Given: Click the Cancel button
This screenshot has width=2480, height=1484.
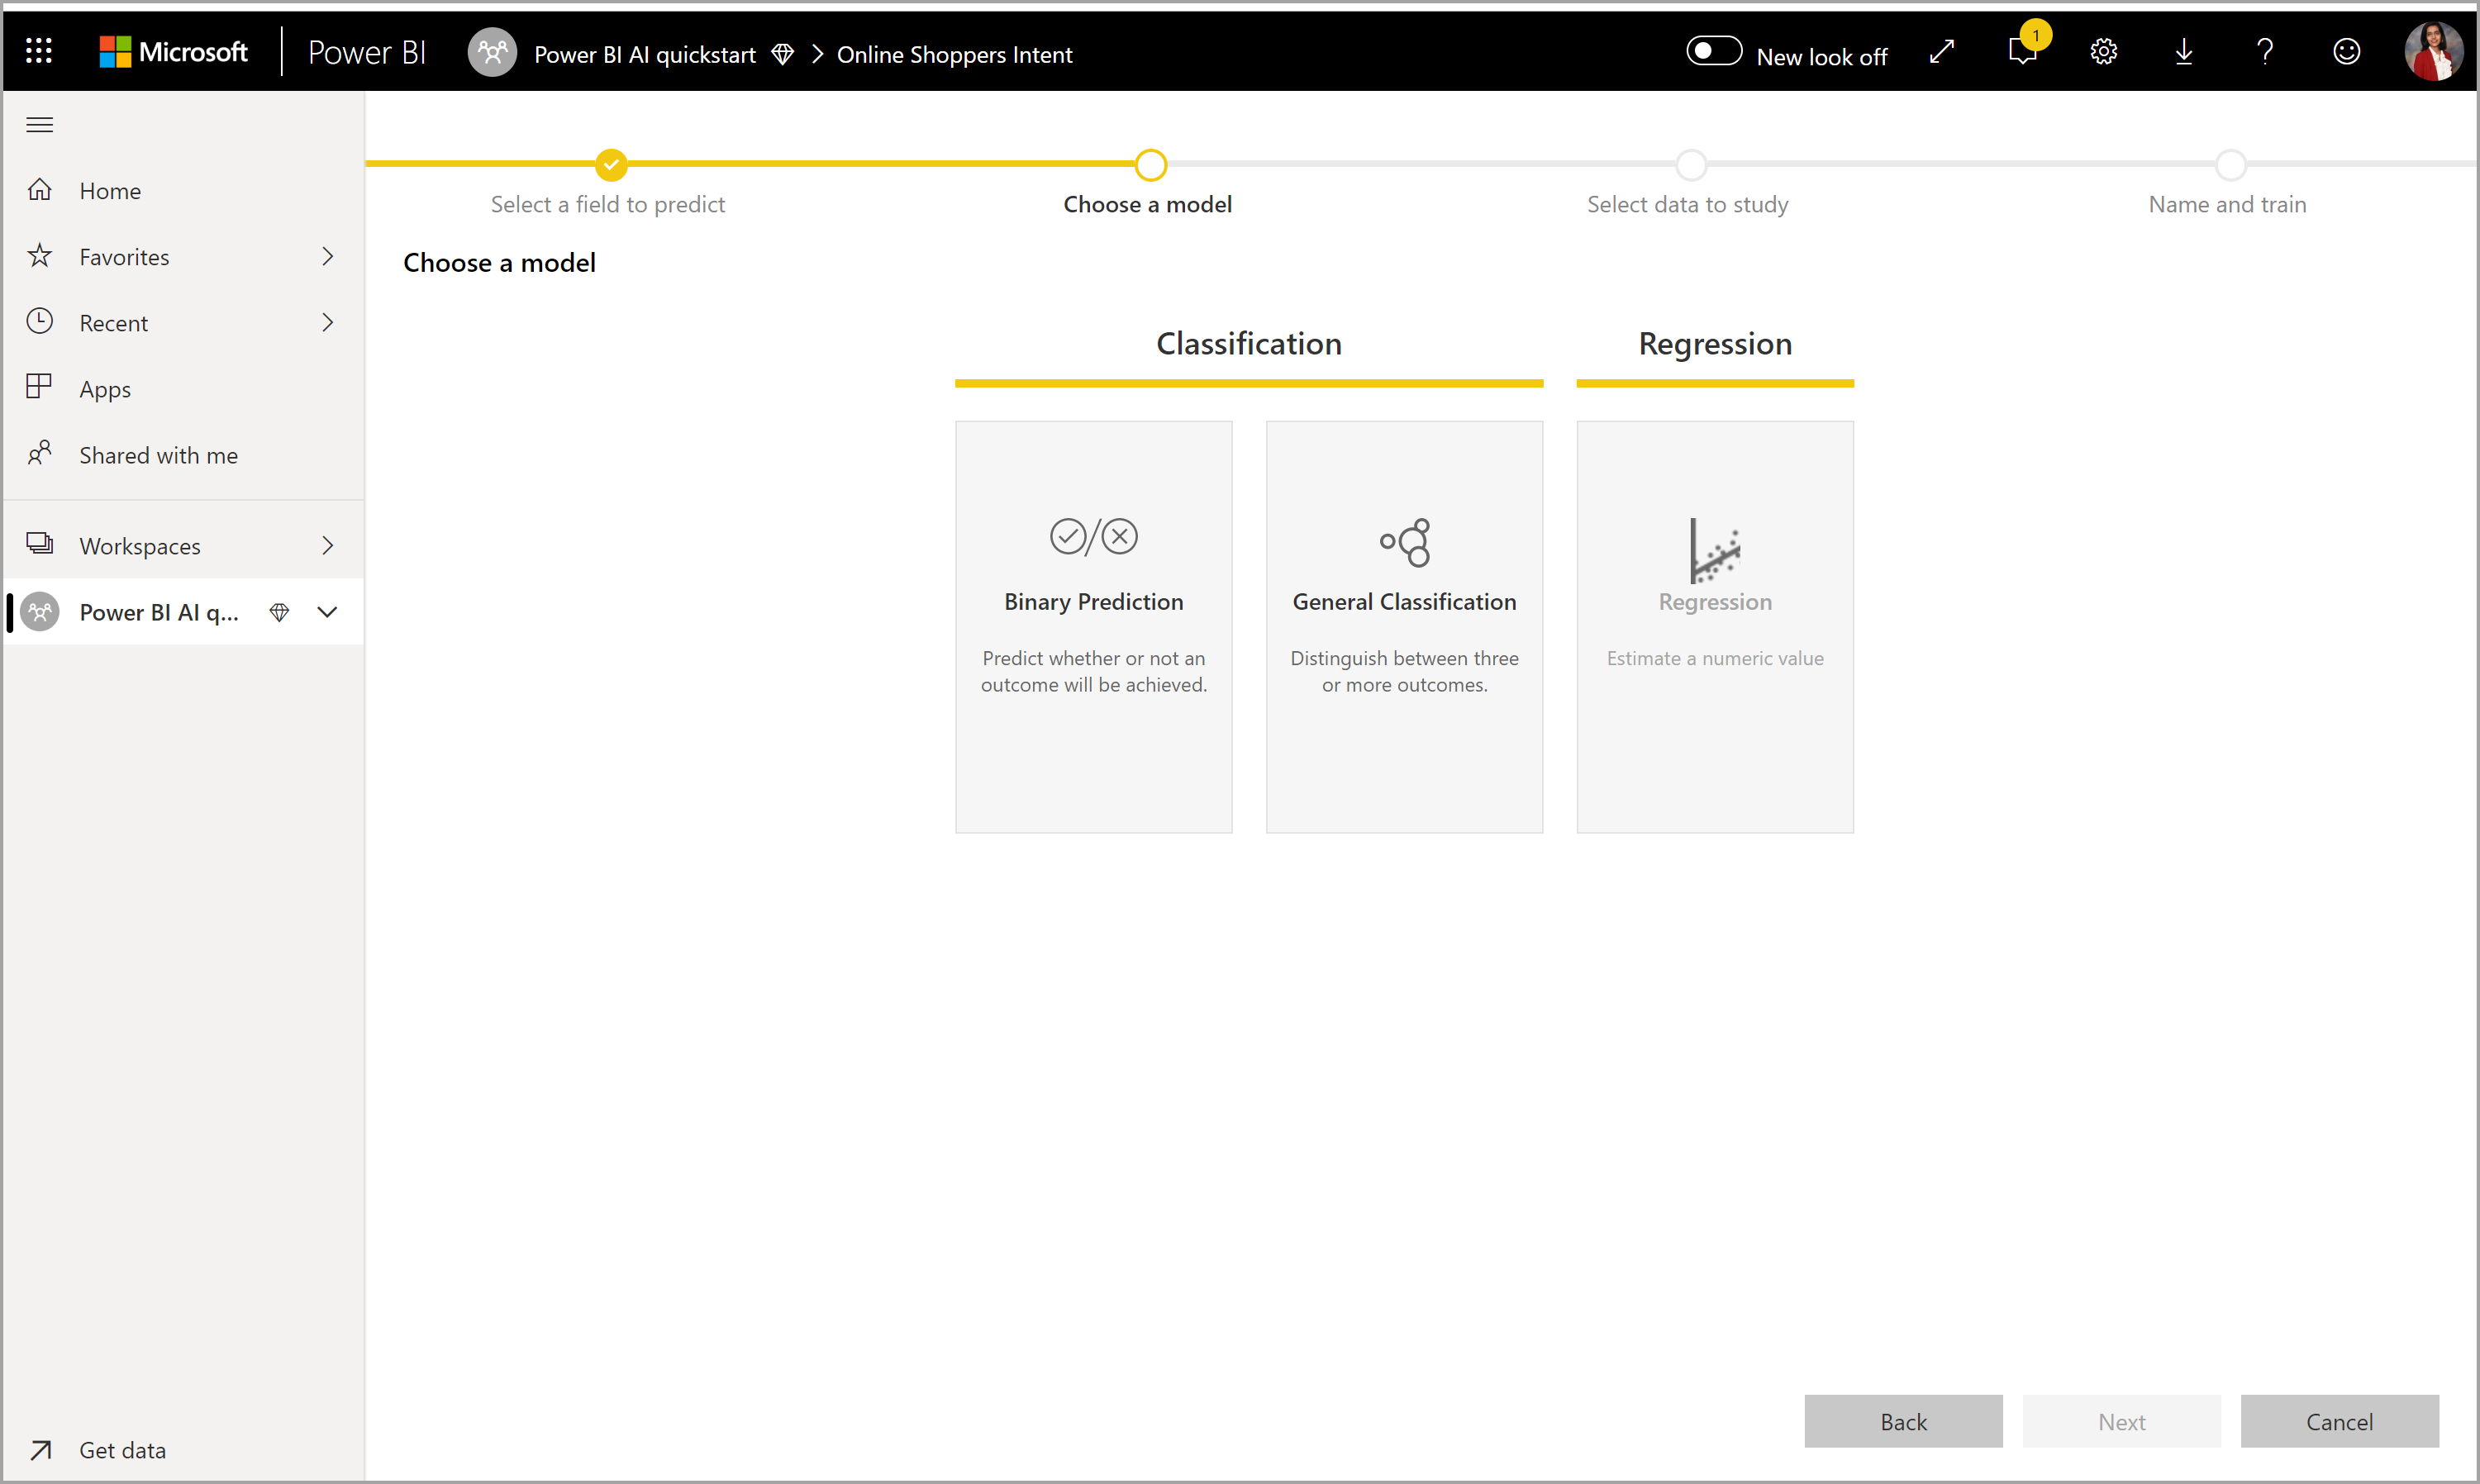Looking at the screenshot, I should click(2339, 1420).
